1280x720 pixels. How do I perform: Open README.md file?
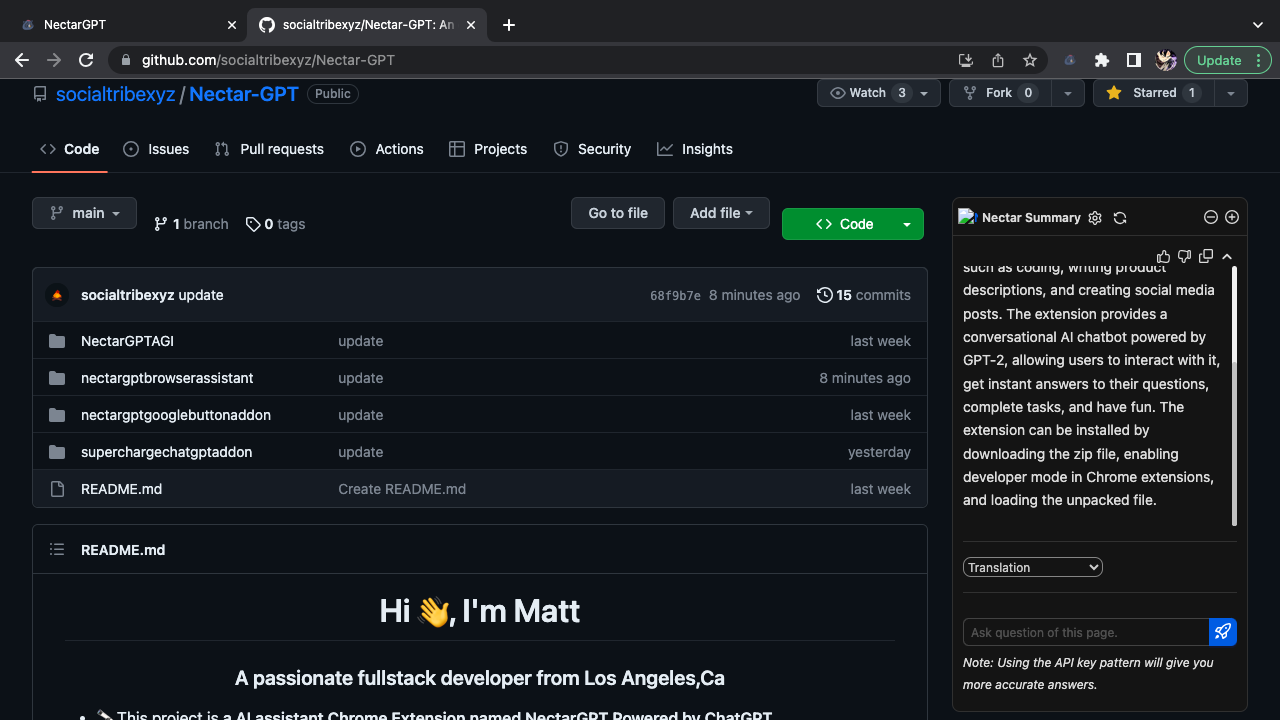(x=121, y=489)
